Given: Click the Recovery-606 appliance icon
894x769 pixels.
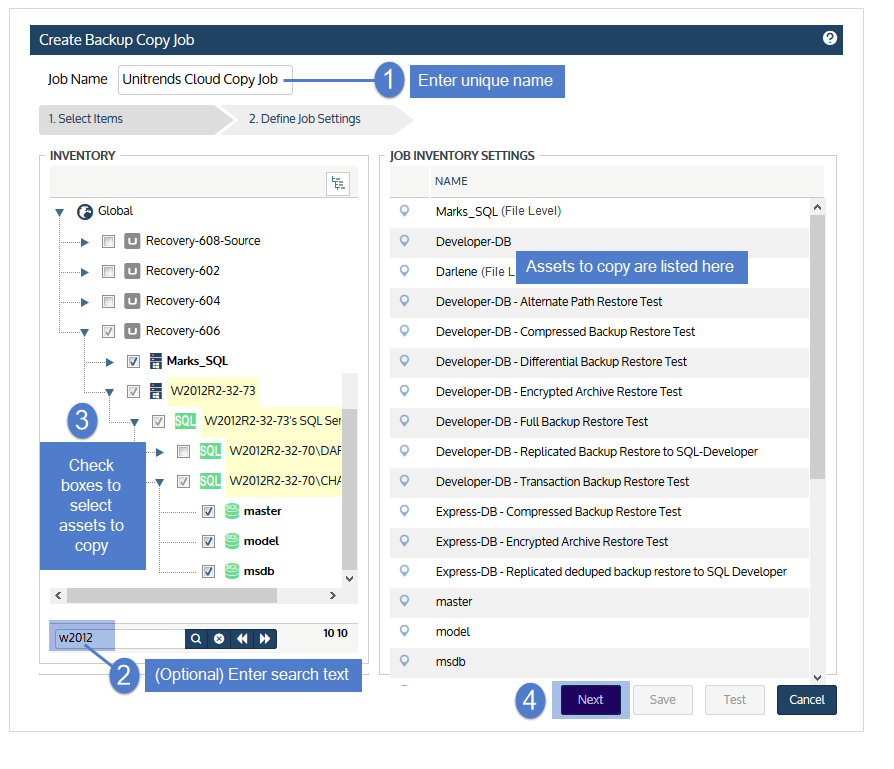Looking at the screenshot, I should click(132, 331).
